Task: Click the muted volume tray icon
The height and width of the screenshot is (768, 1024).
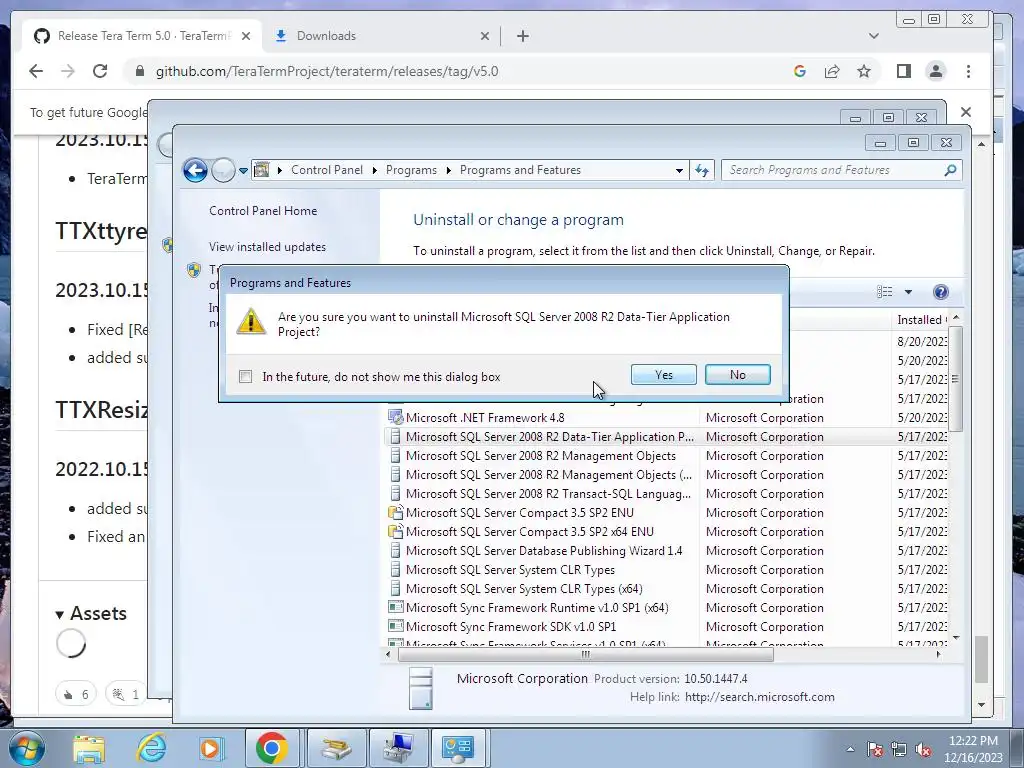Action: pyautogui.click(x=923, y=750)
